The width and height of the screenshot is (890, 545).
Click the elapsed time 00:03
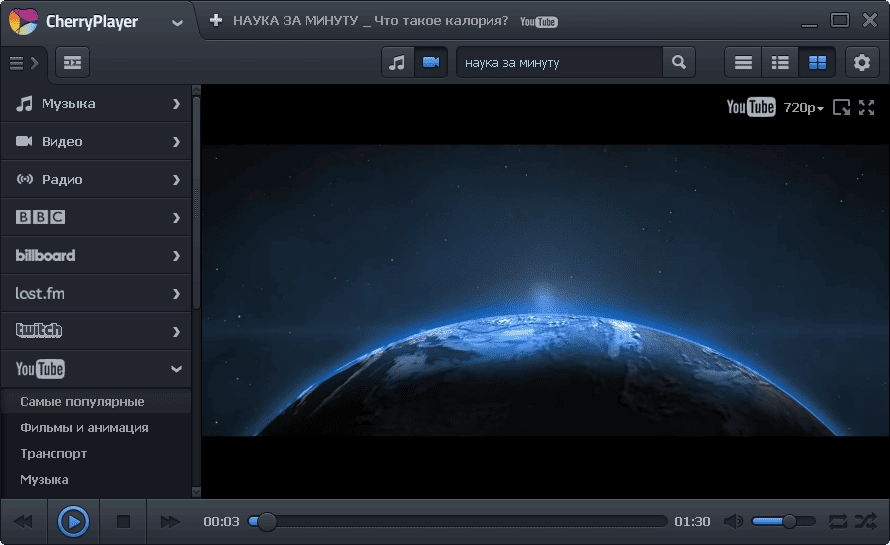click(221, 522)
